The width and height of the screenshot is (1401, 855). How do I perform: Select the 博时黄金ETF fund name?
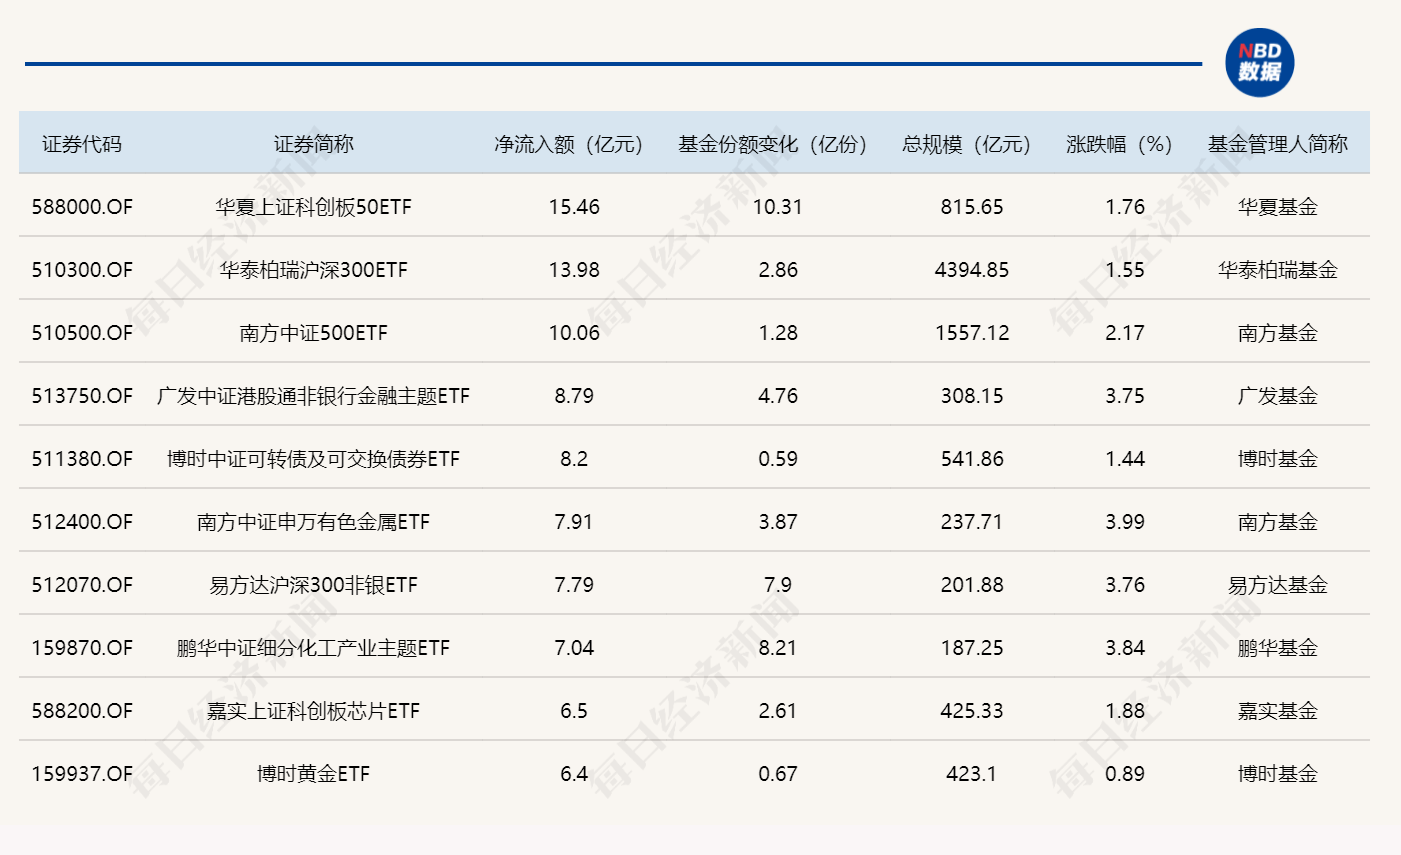click(x=313, y=774)
